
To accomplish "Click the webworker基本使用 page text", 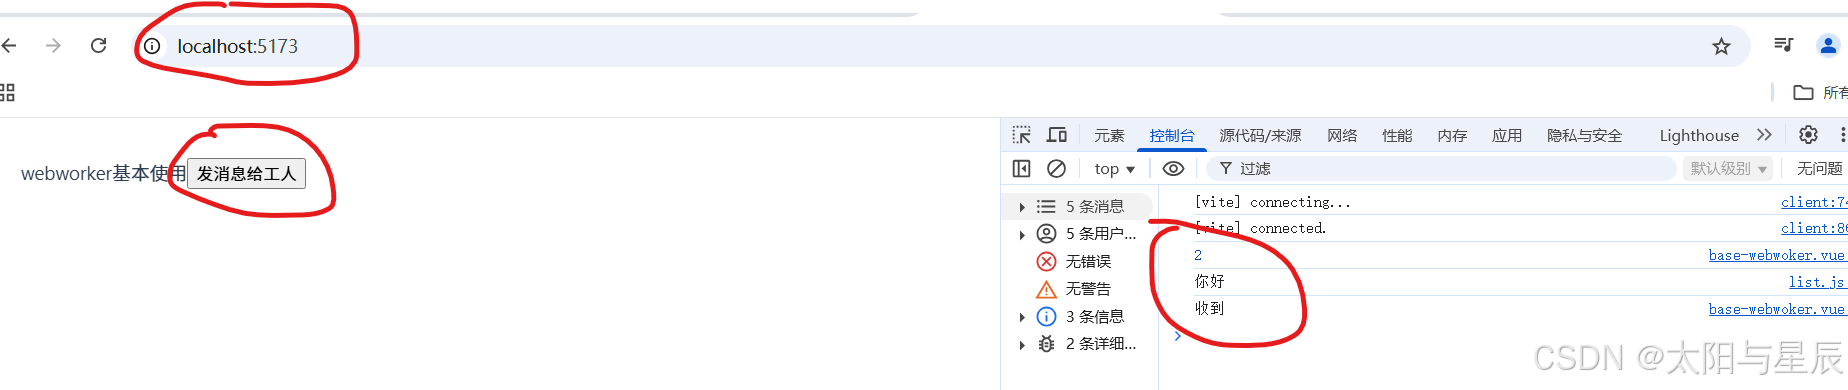I will tap(104, 174).
